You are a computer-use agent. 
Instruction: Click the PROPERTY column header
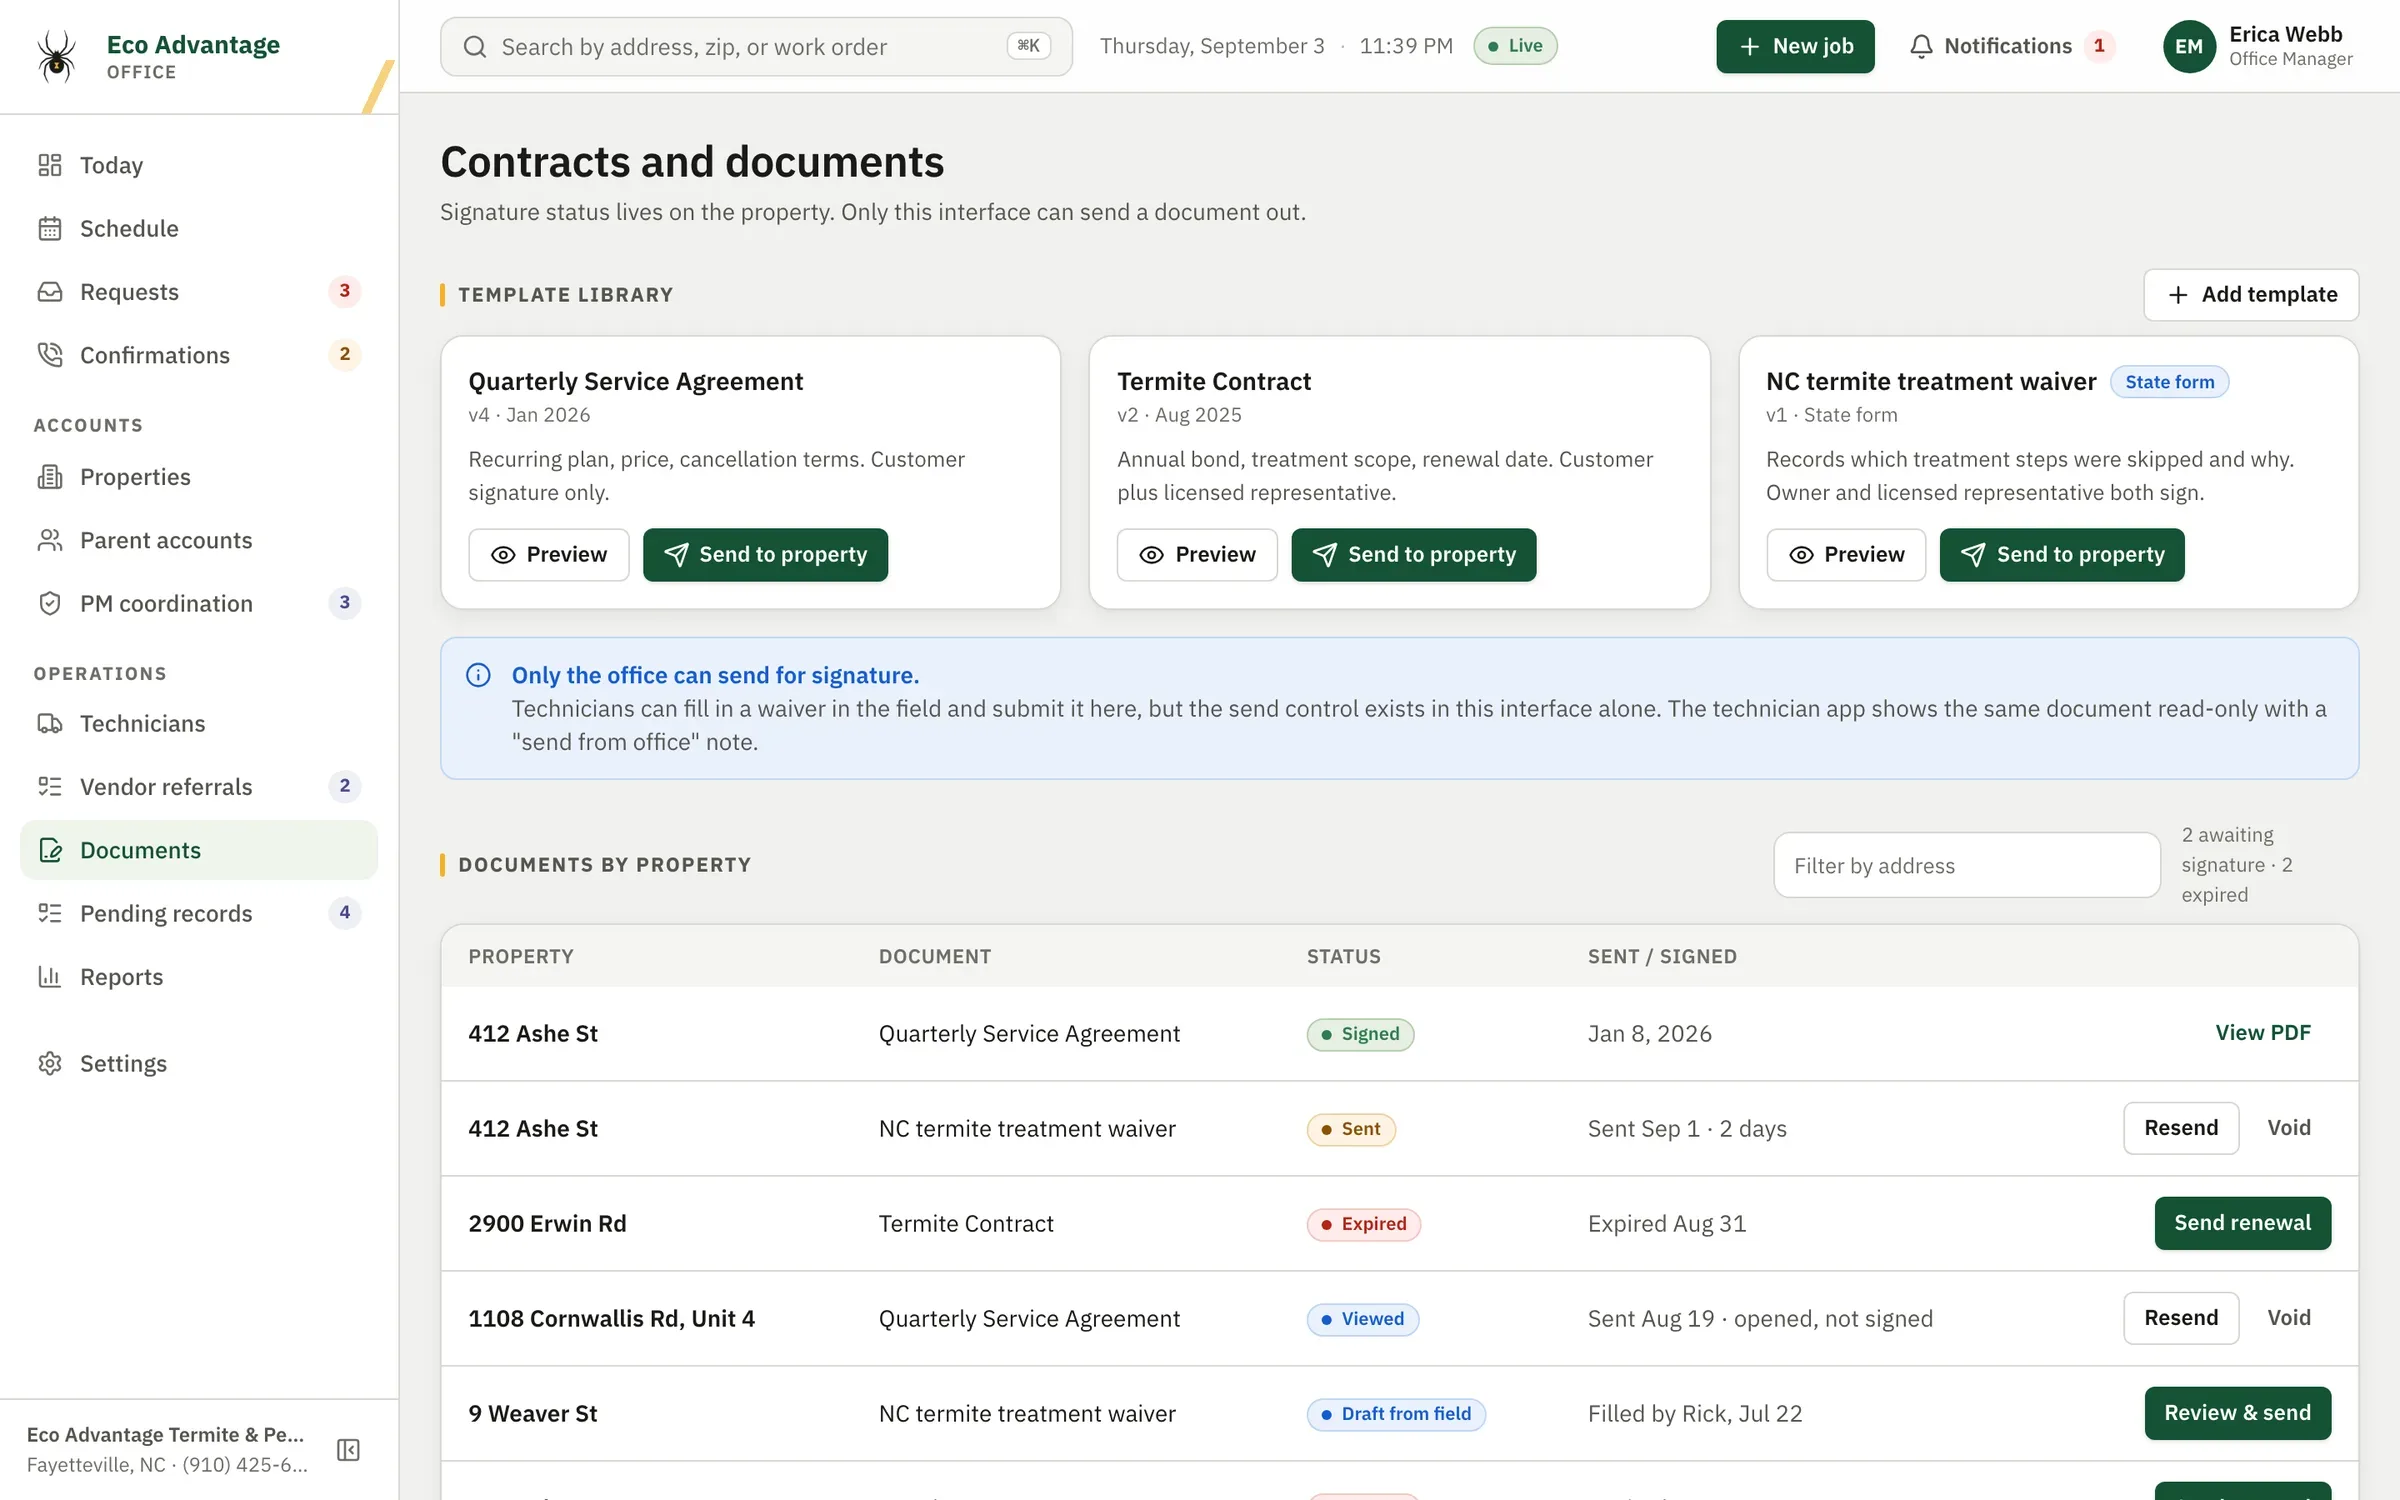pos(521,957)
